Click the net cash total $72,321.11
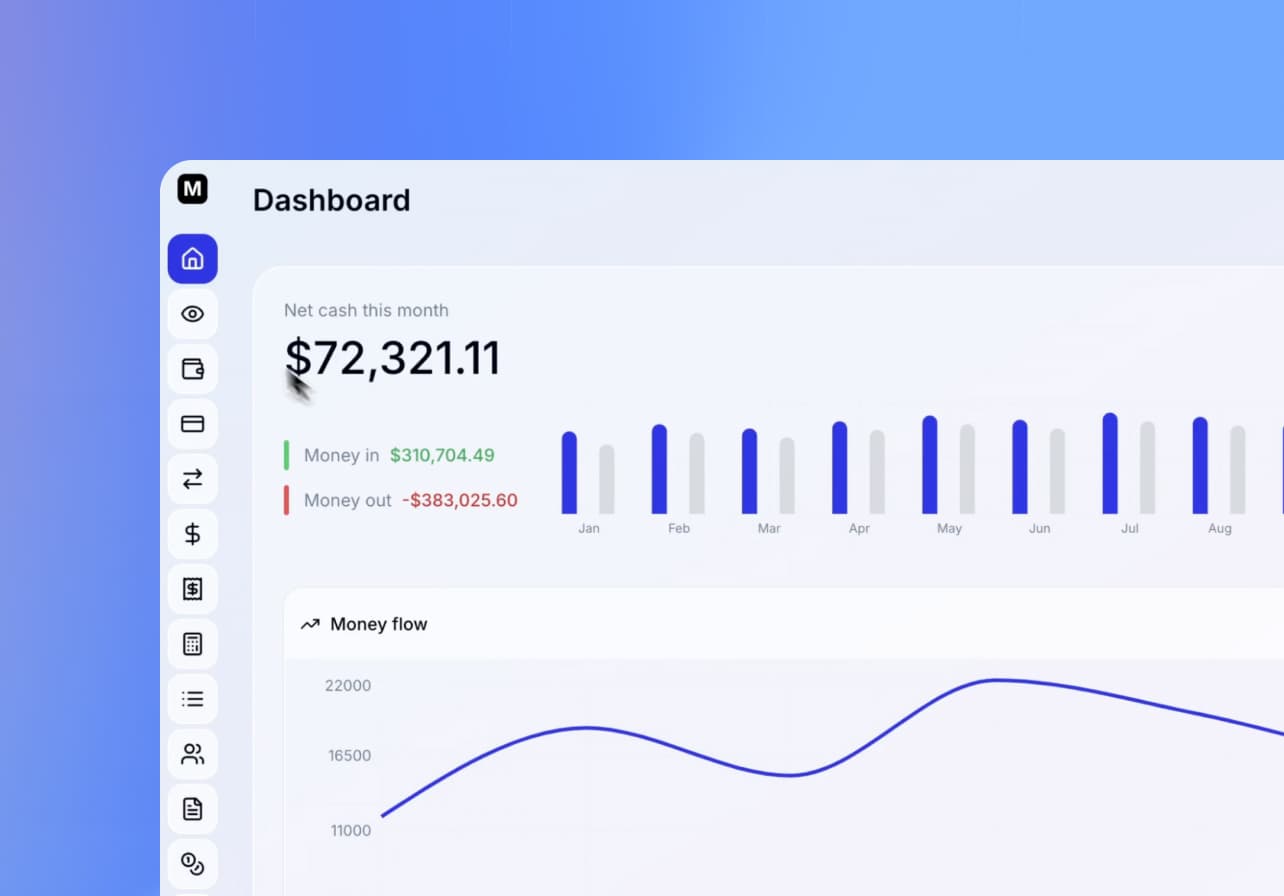The image size is (1284, 896). [x=393, y=358]
